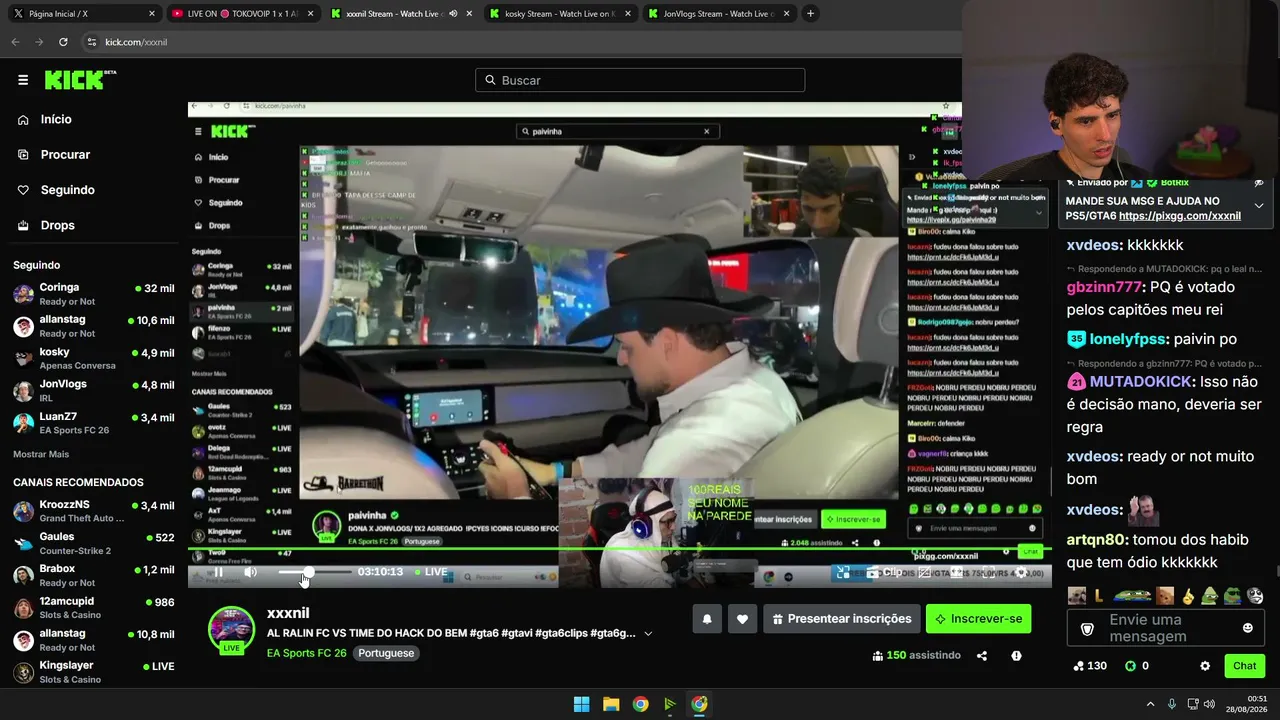Open LuanZ7 avatar in sidebar
This screenshot has height=720, width=1280.
(23, 423)
